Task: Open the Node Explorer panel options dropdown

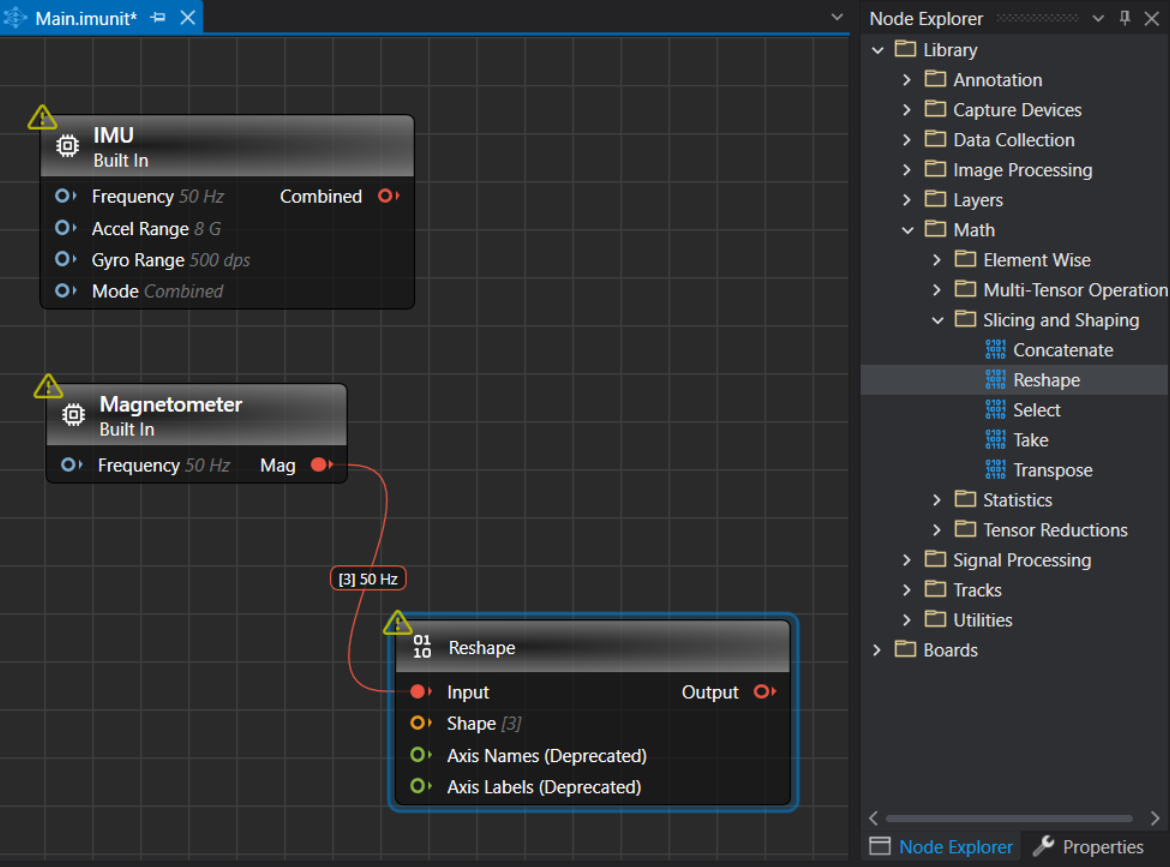Action: click(x=1097, y=18)
